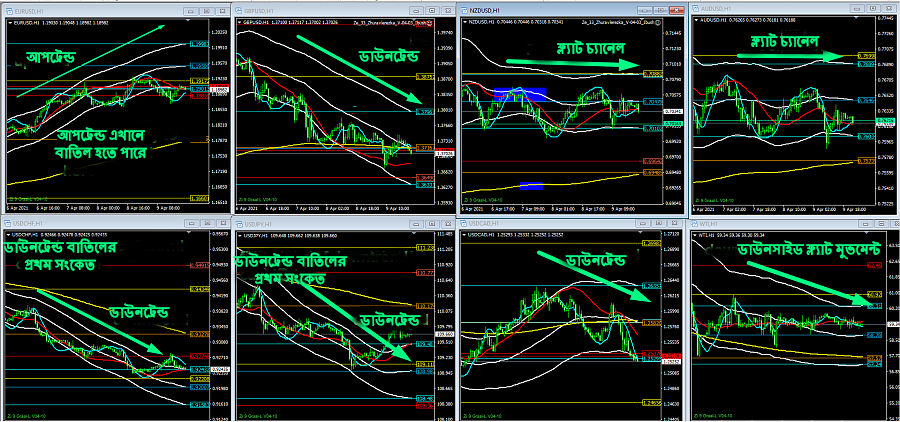Click the USDCAD,H1 chart window icon
This screenshot has width=900, height=422.
[x=463, y=223]
